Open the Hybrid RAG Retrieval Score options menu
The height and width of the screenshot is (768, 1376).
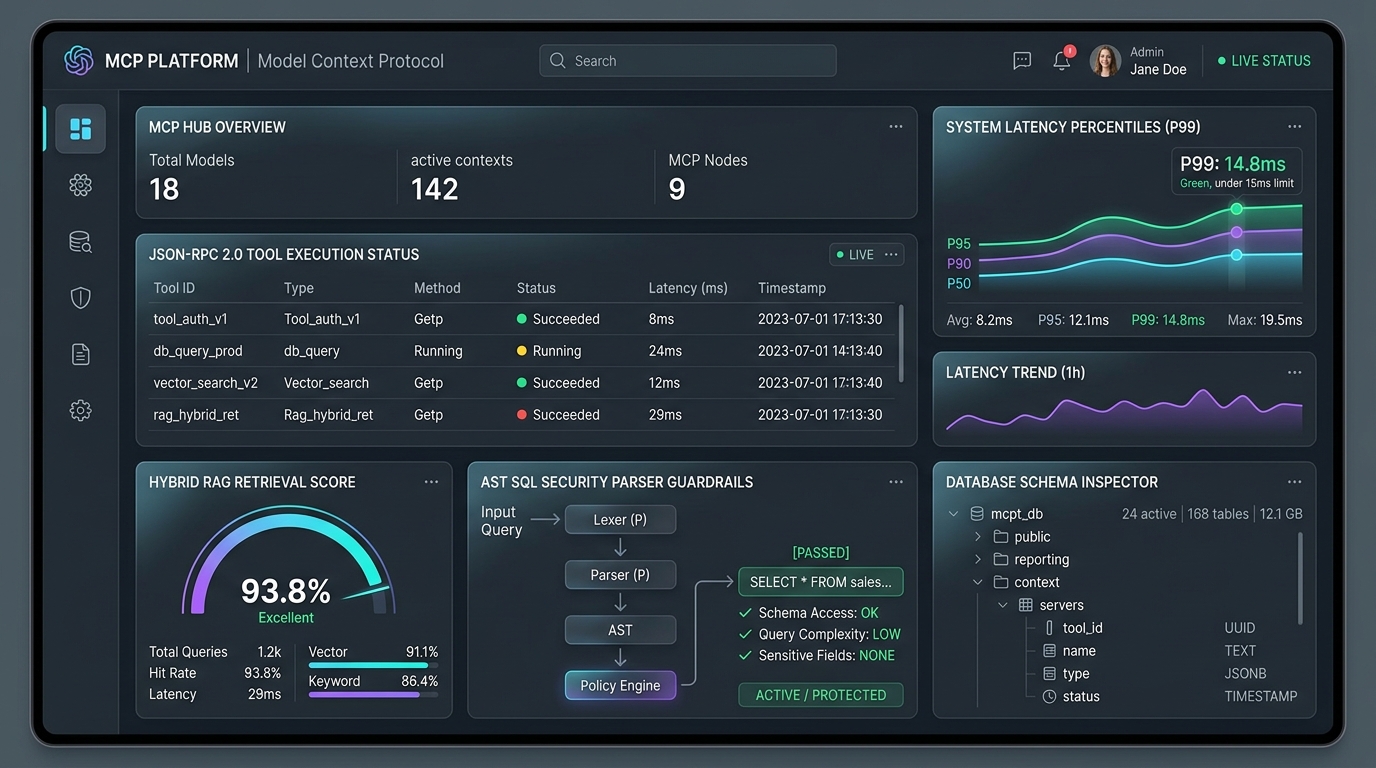click(x=431, y=482)
